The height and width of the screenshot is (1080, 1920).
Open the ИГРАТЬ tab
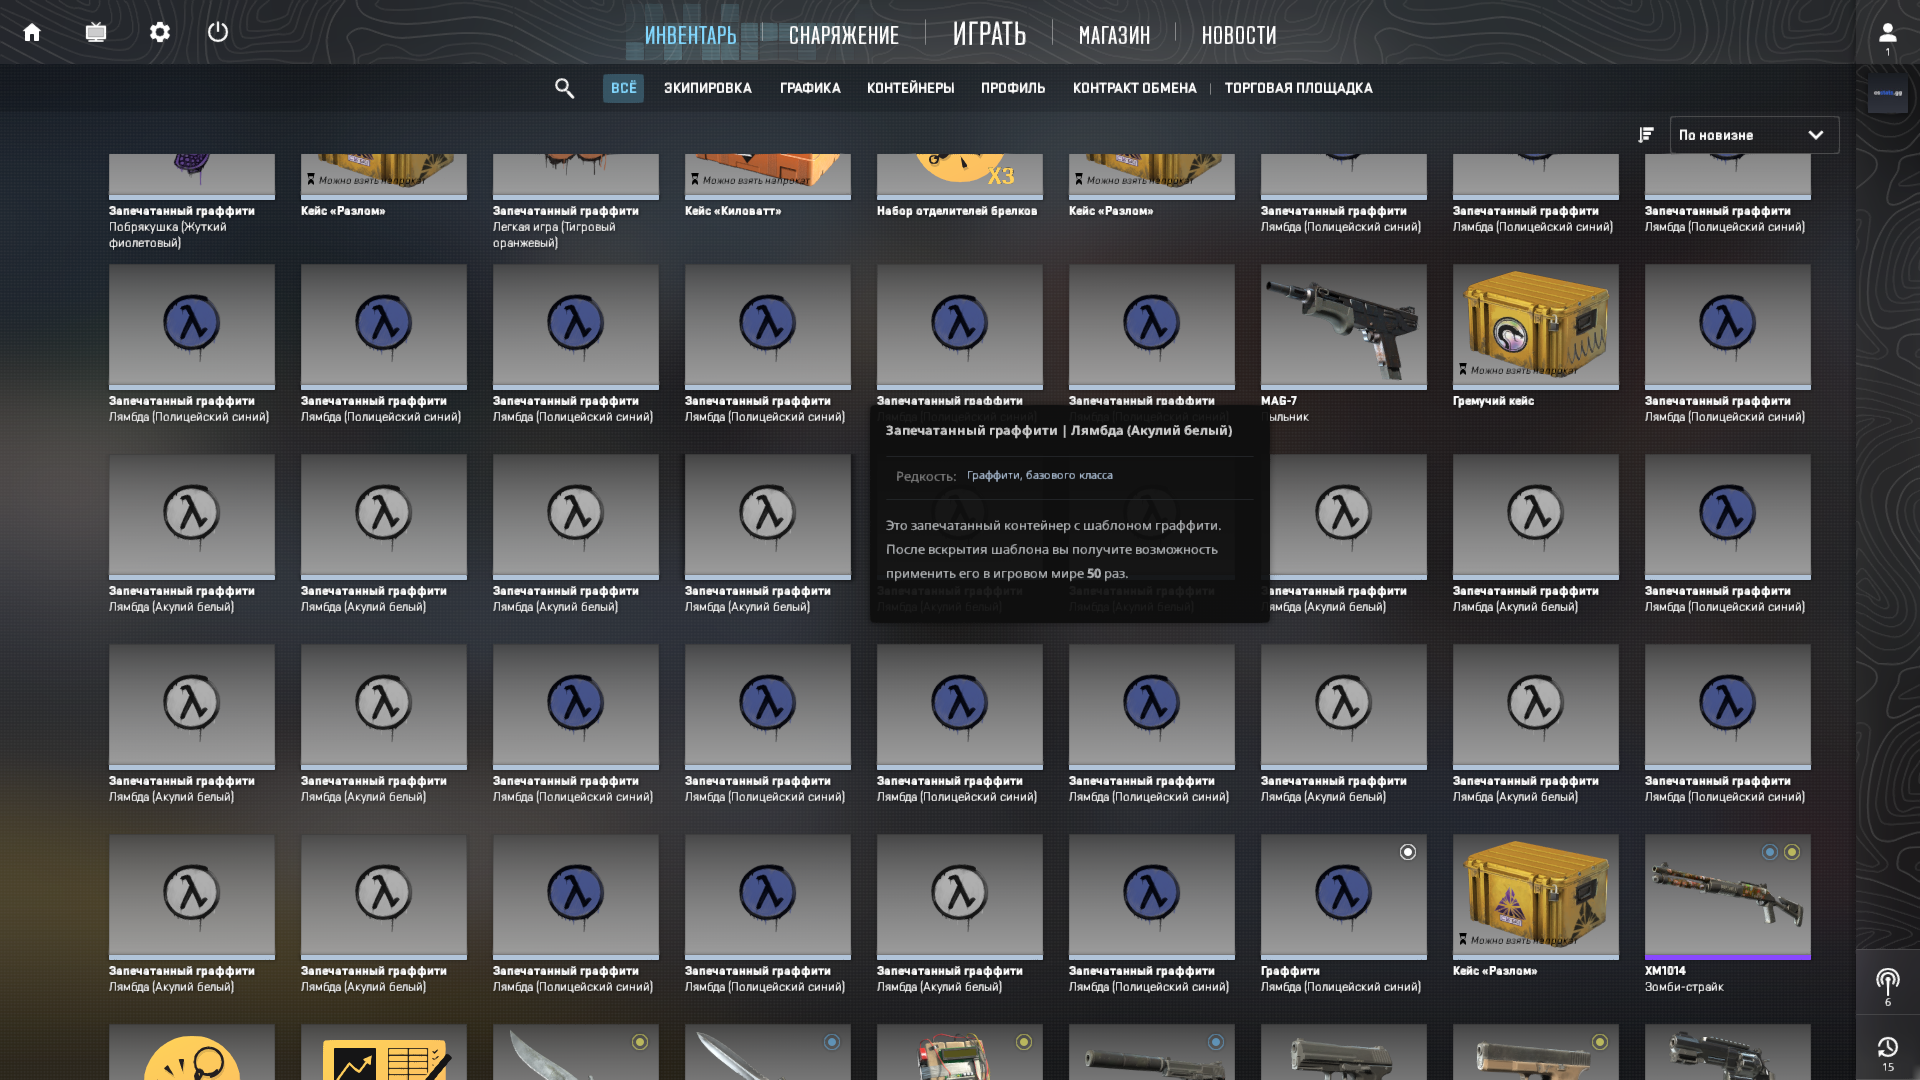(x=989, y=34)
